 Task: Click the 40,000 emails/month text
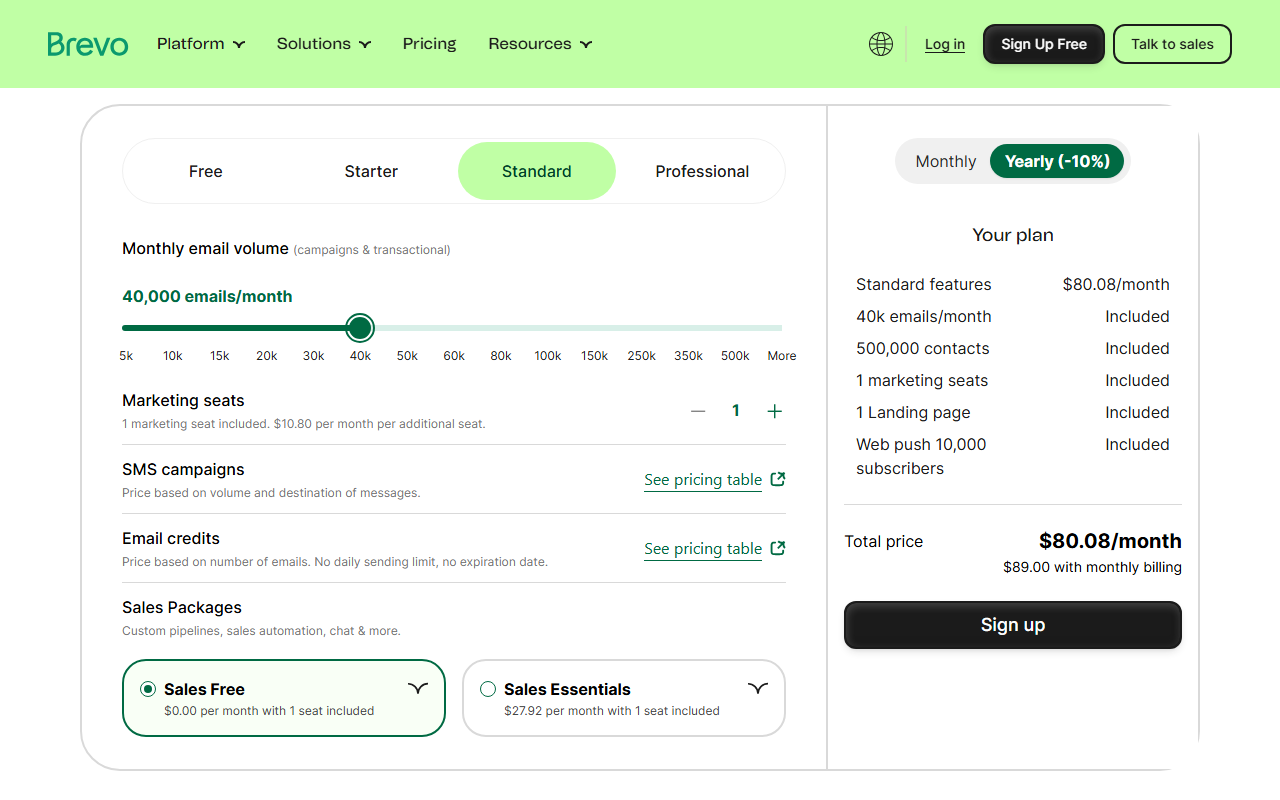coord(207,296)
